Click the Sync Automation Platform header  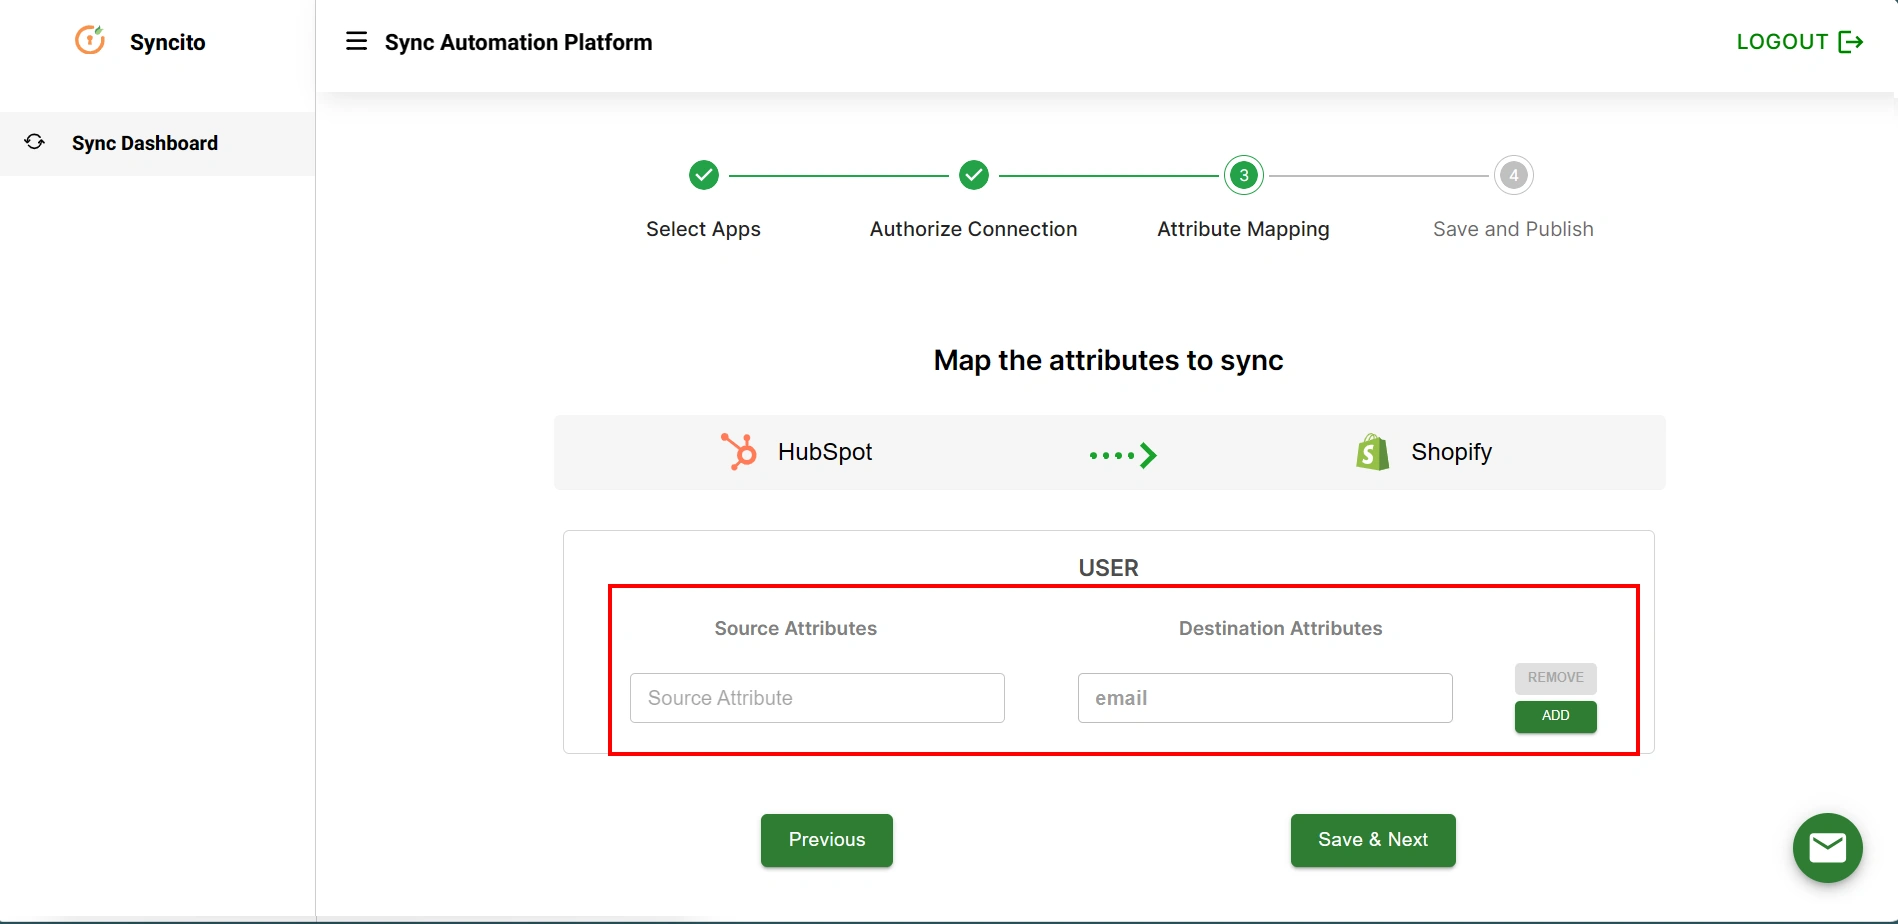coord(519,42)
